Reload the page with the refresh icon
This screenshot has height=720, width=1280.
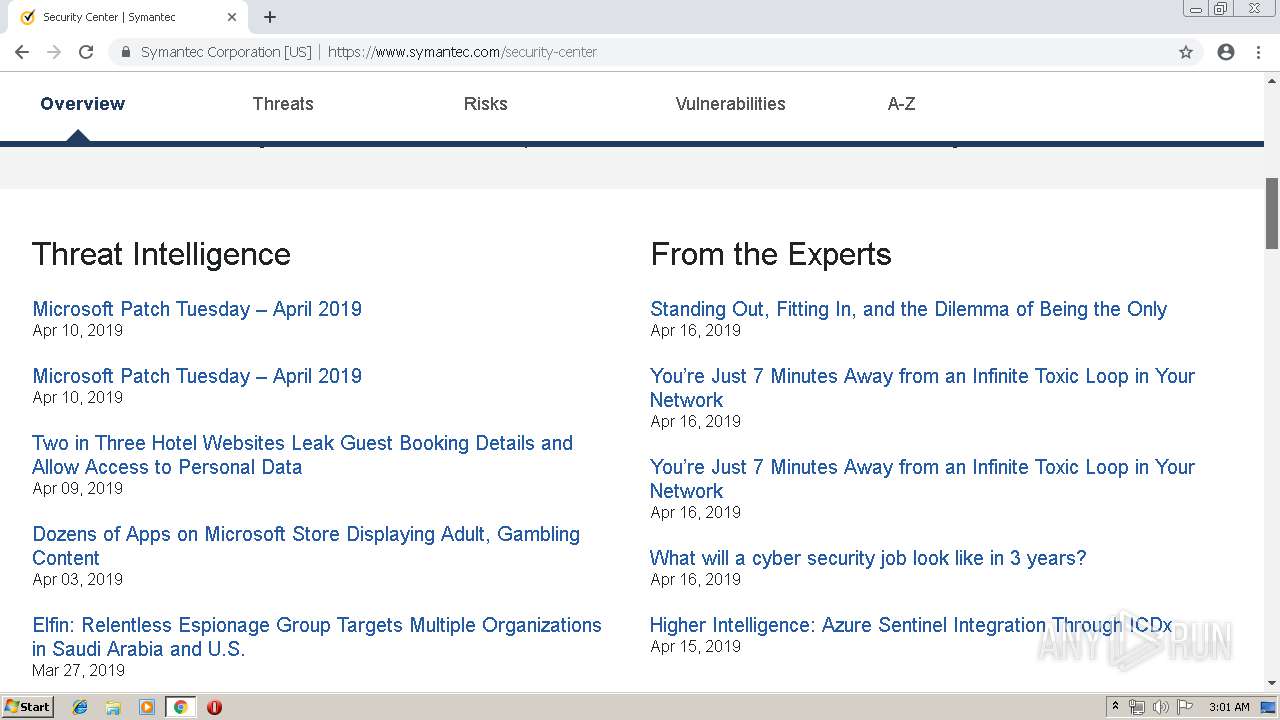tap(86, 52)
